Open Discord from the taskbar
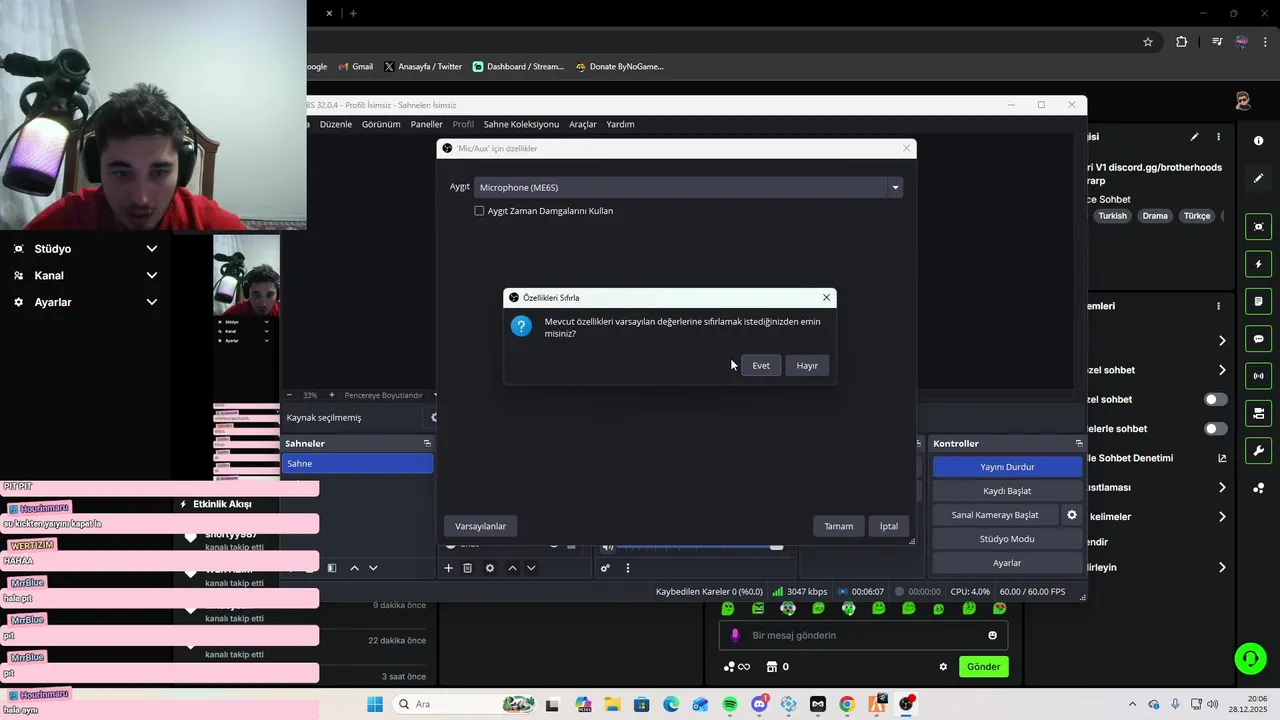Viewport: 1280px width, 720px height. tap(759, 704)
